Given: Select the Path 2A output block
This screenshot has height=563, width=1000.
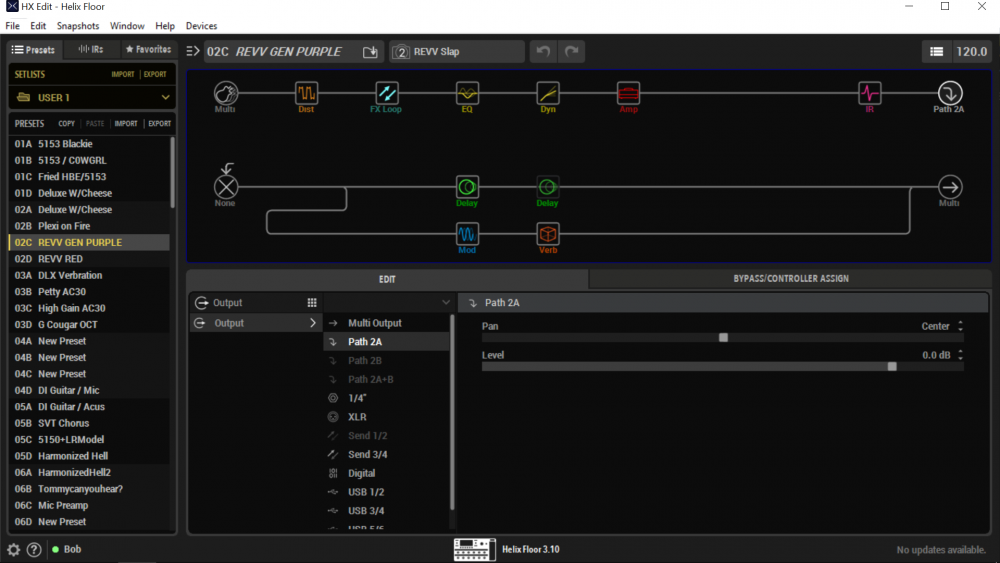Looking at the screenshot, I should 950,93.
